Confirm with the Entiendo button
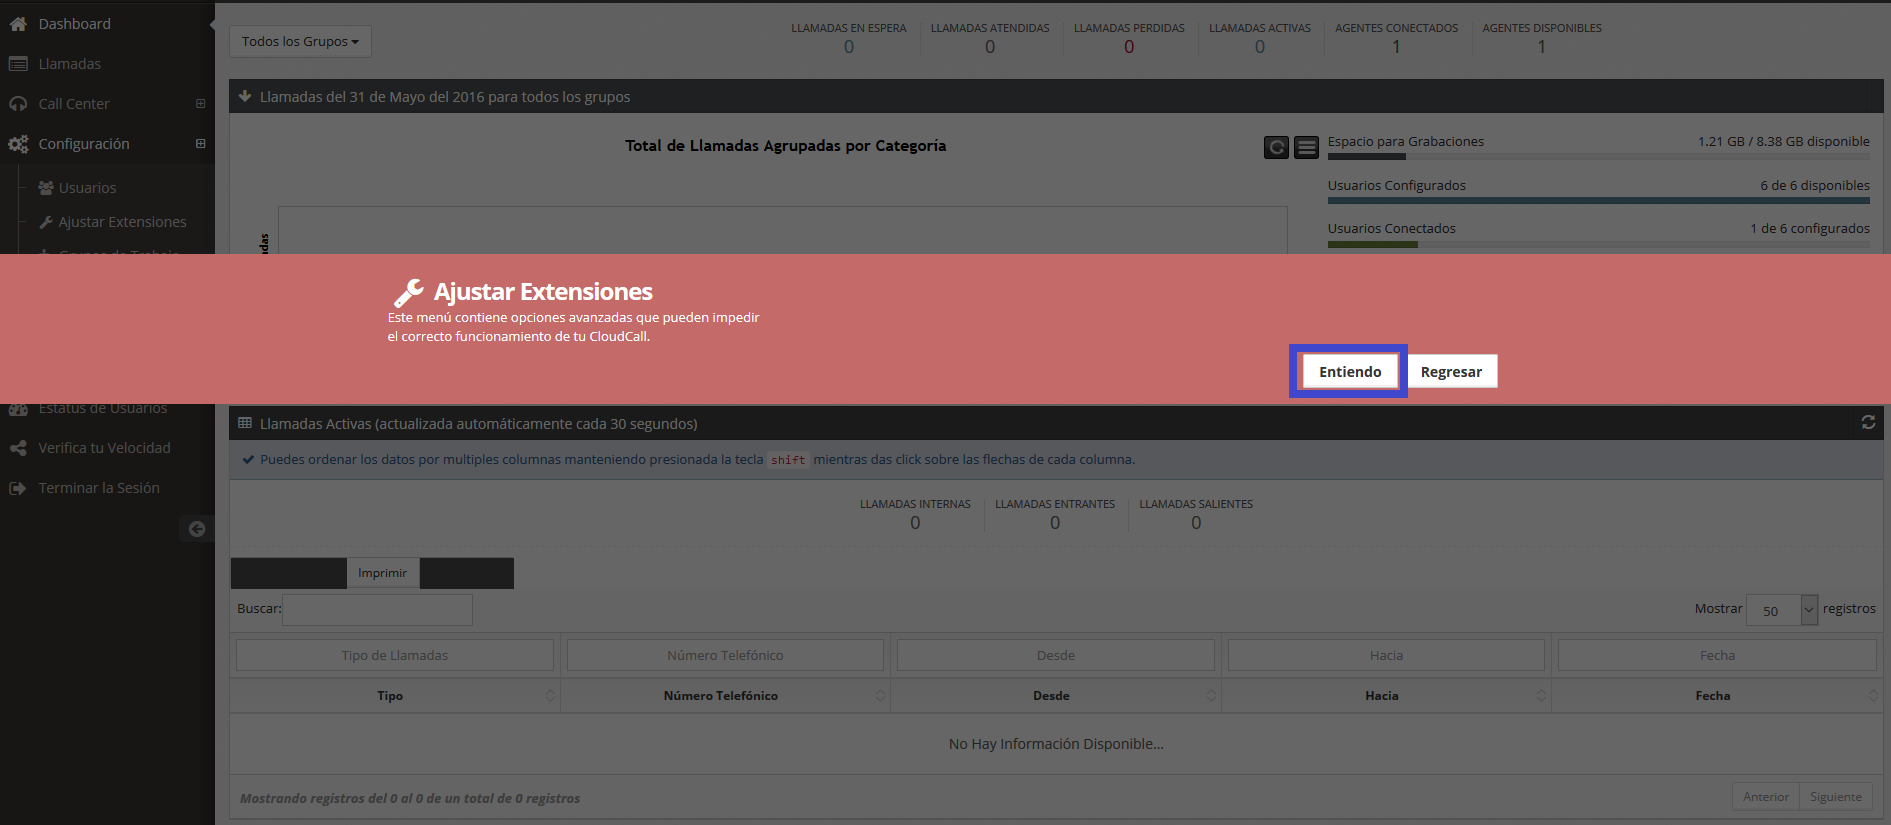Viewport: 1891px width, 825px height. [x=1349, y=371]
